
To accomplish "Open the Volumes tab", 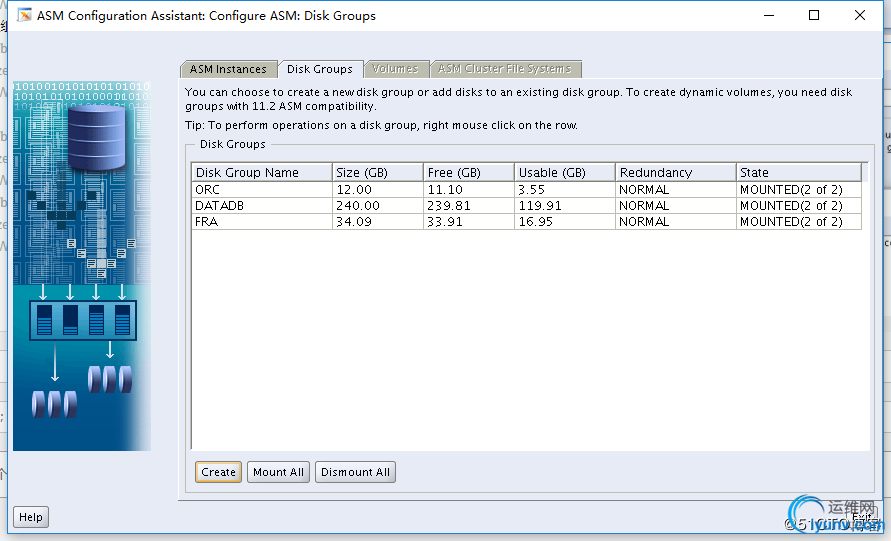I will coord(395,69).
